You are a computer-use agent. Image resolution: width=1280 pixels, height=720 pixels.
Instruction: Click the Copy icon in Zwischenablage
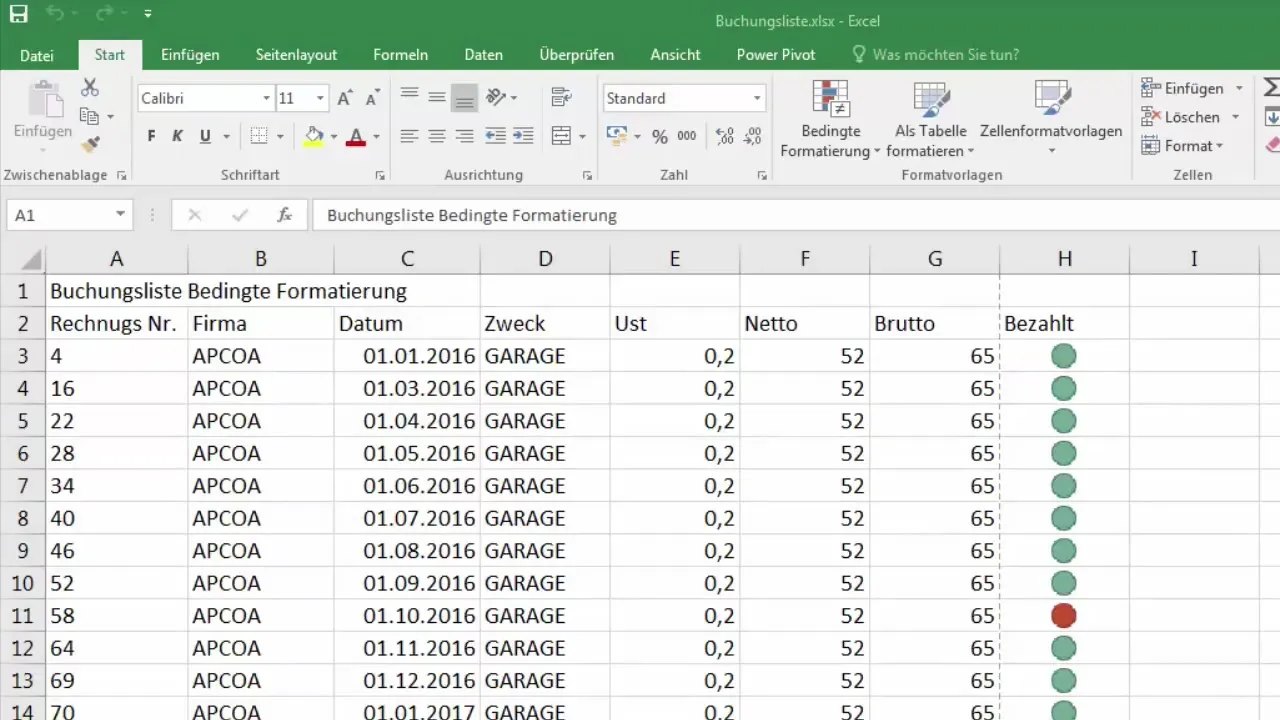[x=89, y=116]
